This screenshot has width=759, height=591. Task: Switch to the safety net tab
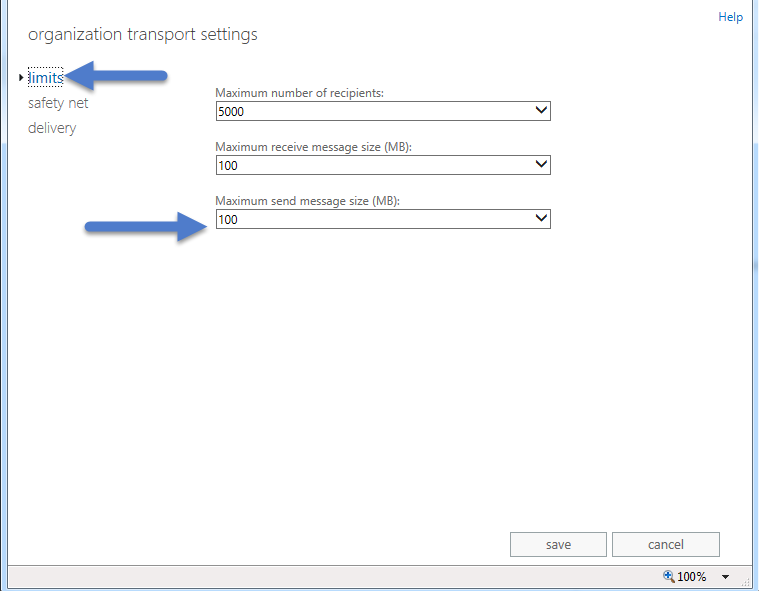[58, 103]
